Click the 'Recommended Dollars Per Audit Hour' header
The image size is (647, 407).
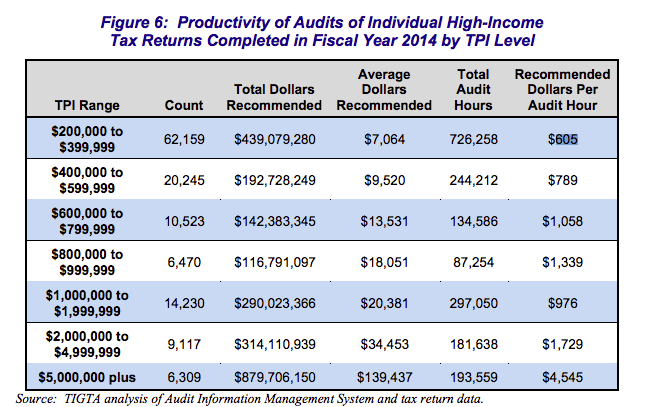564,90
